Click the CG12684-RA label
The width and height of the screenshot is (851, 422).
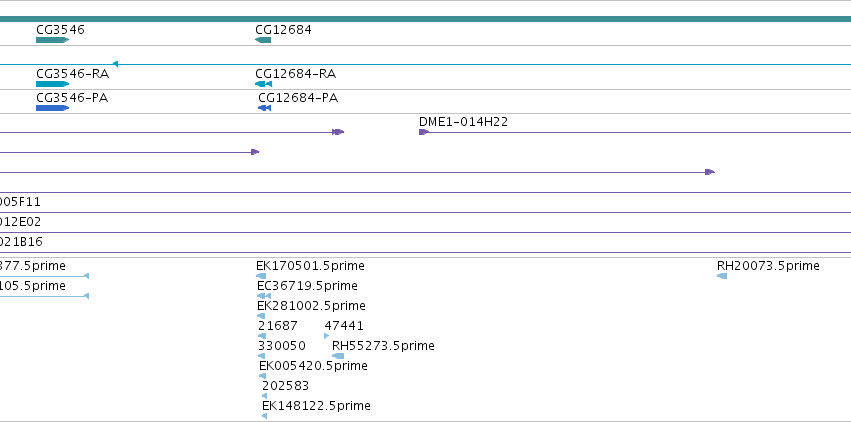pyautogui.click(x=296, y=74)
